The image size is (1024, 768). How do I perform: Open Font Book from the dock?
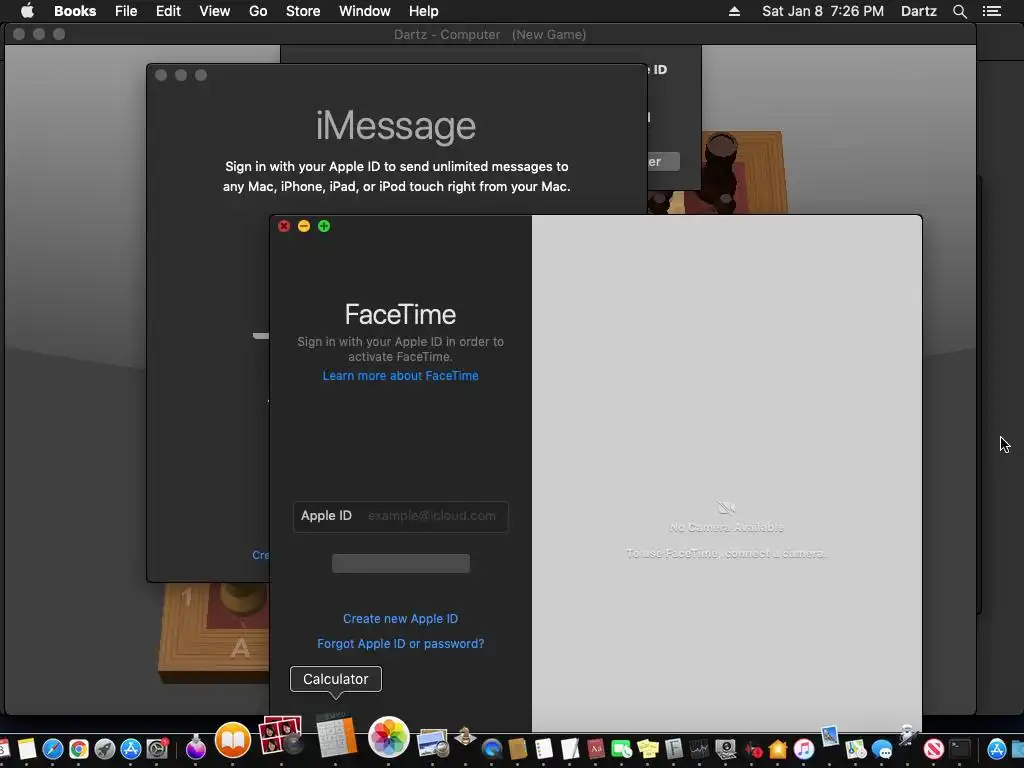[674, 748]
